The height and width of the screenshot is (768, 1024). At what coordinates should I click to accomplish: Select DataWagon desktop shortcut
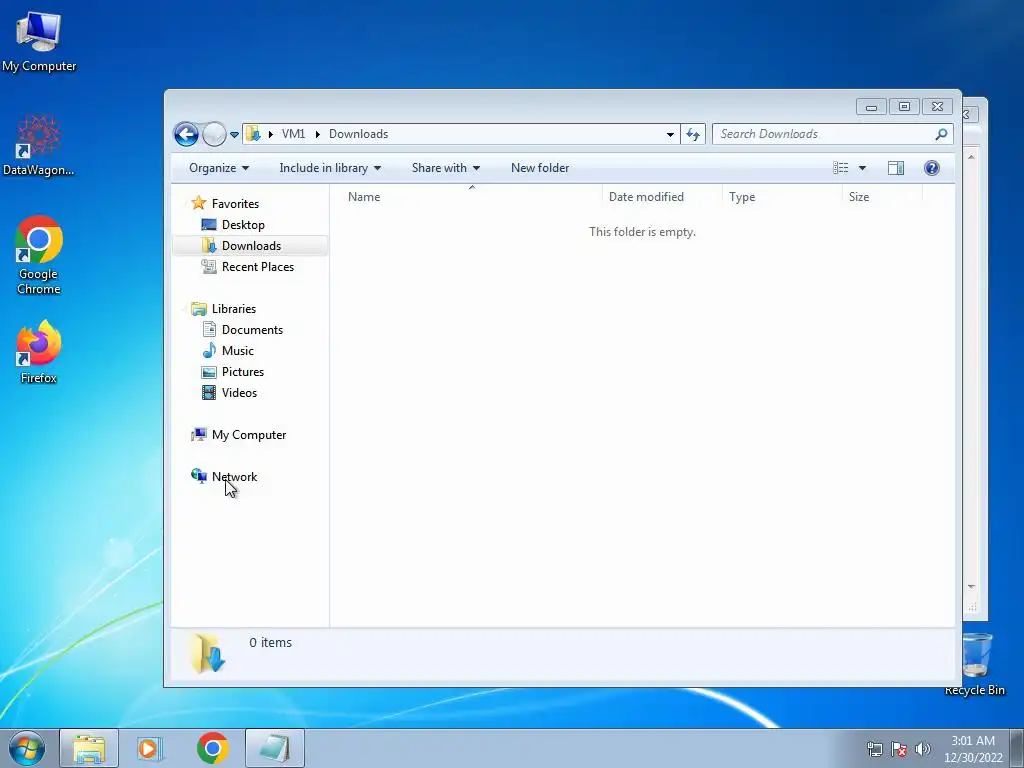pyautogui.click(x=39, y=146)
